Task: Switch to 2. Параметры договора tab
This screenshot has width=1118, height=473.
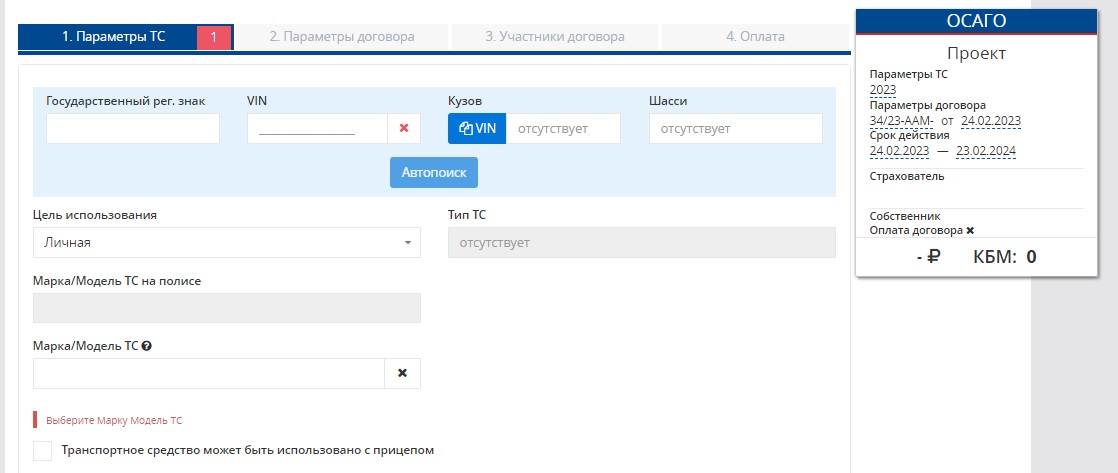Action: click(342, 37)
